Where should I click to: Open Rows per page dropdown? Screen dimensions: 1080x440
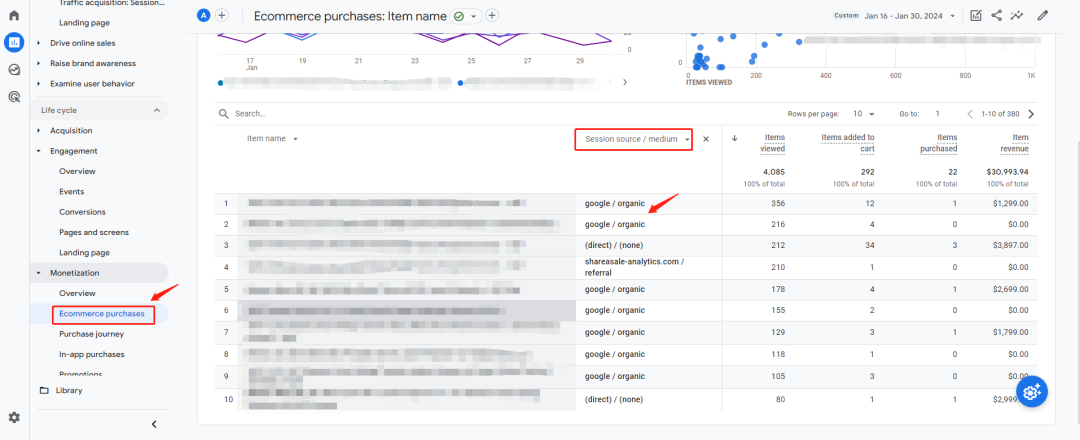coord(864,114)
